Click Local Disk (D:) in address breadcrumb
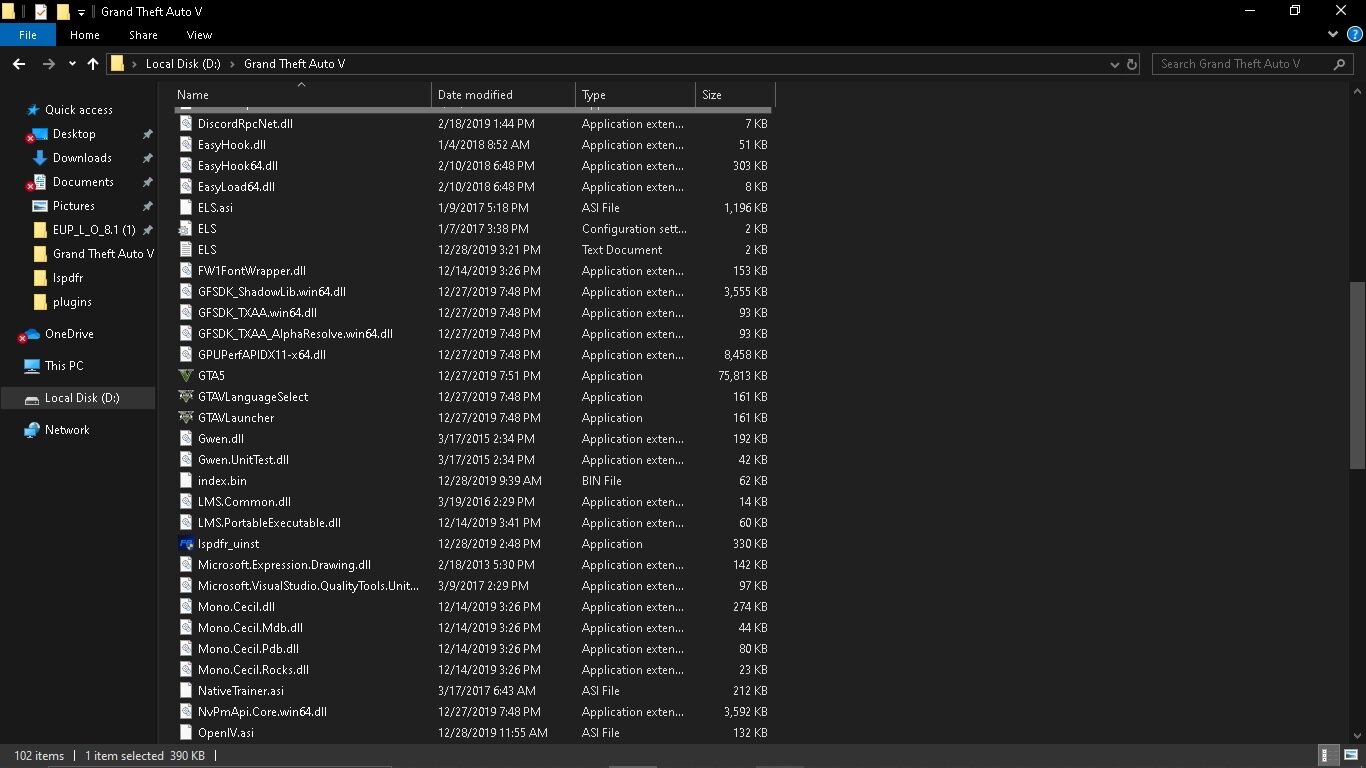1366x768 pixels. click(x=183, y=64)
